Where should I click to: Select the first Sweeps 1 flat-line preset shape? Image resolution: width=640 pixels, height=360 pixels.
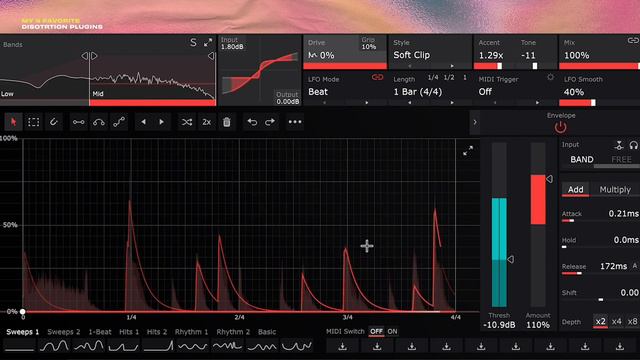[19, 346]
